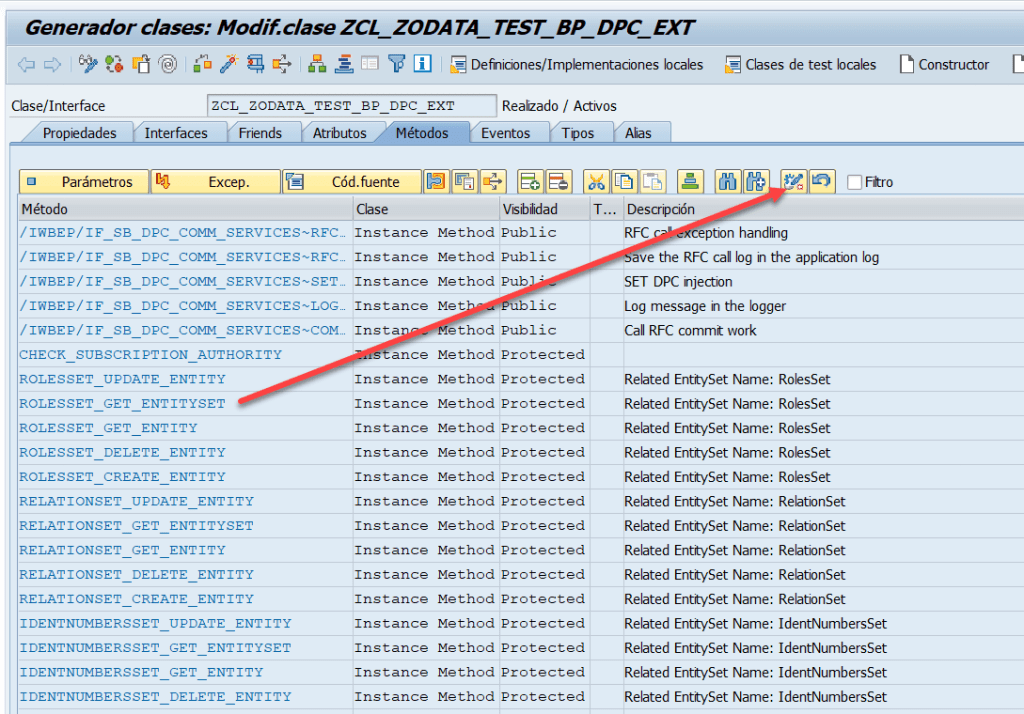Open the Eventos tab
Image resolution: width=1024 pixels, height=714 pixels.
point(505,133)
